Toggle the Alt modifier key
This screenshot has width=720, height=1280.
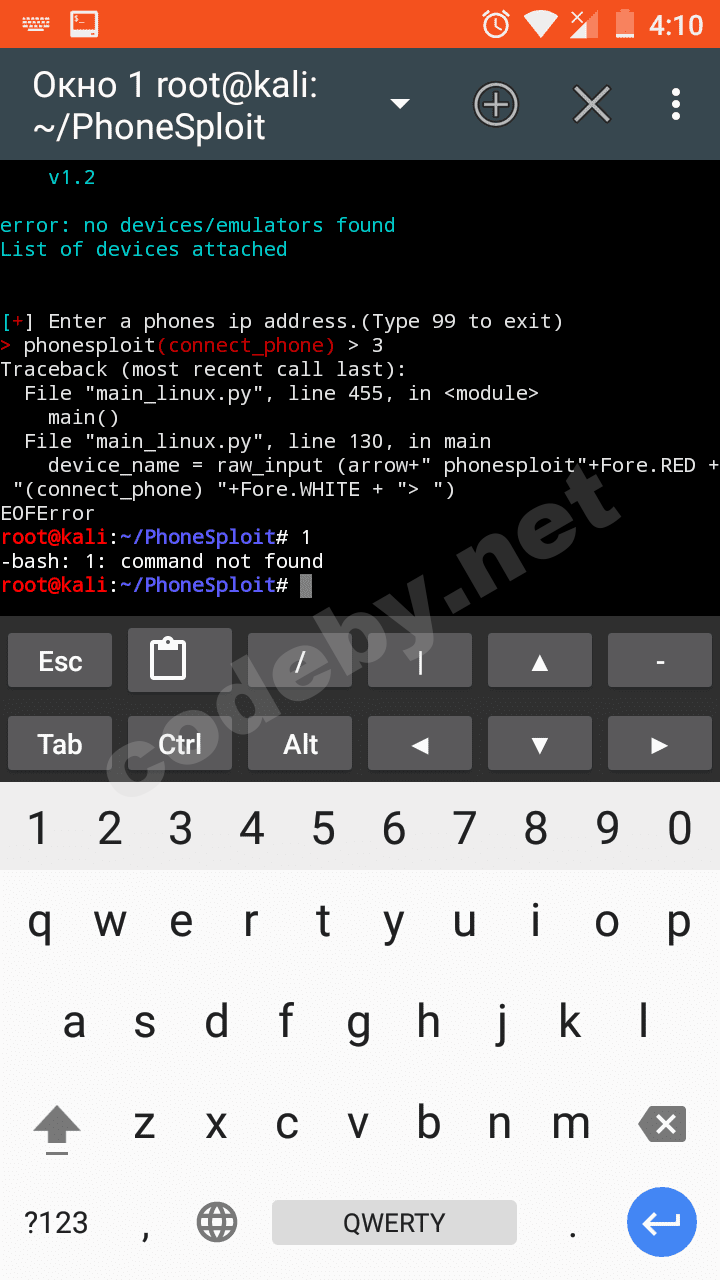(x=300, y=743)
